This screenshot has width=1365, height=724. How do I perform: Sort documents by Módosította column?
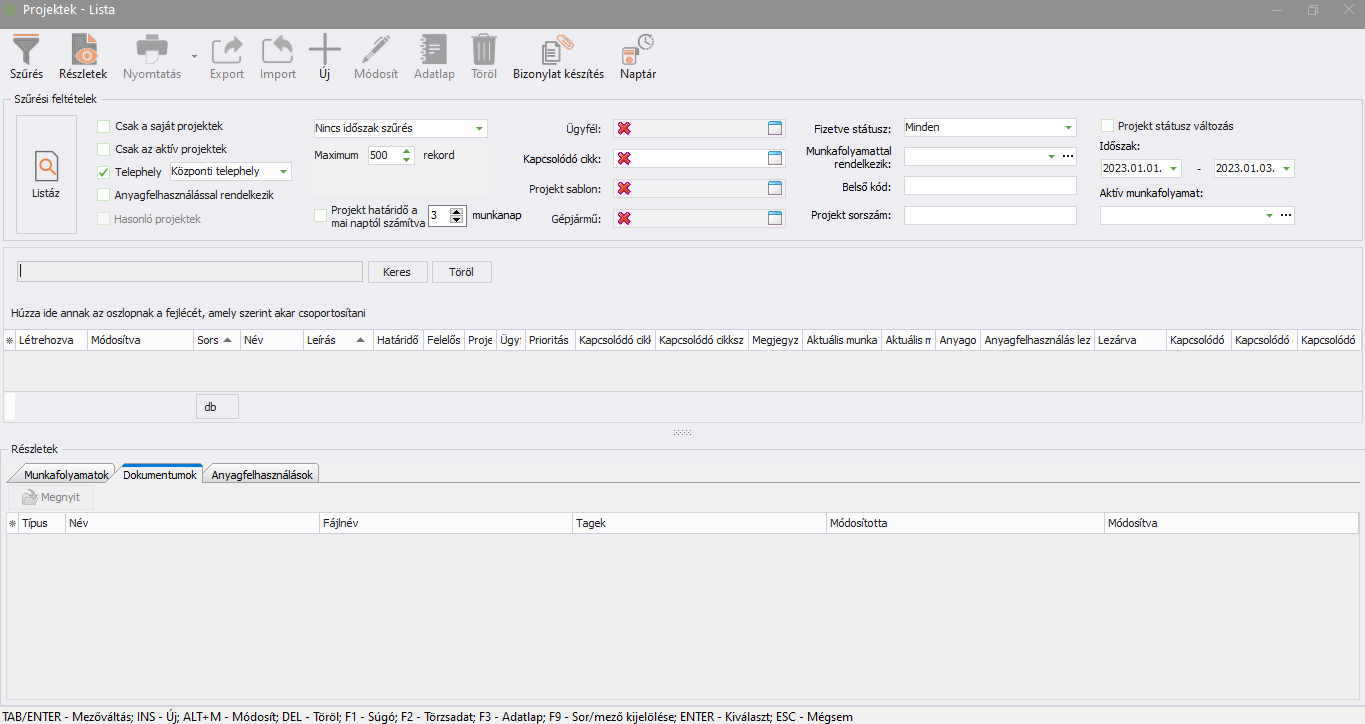click(965, 523)
